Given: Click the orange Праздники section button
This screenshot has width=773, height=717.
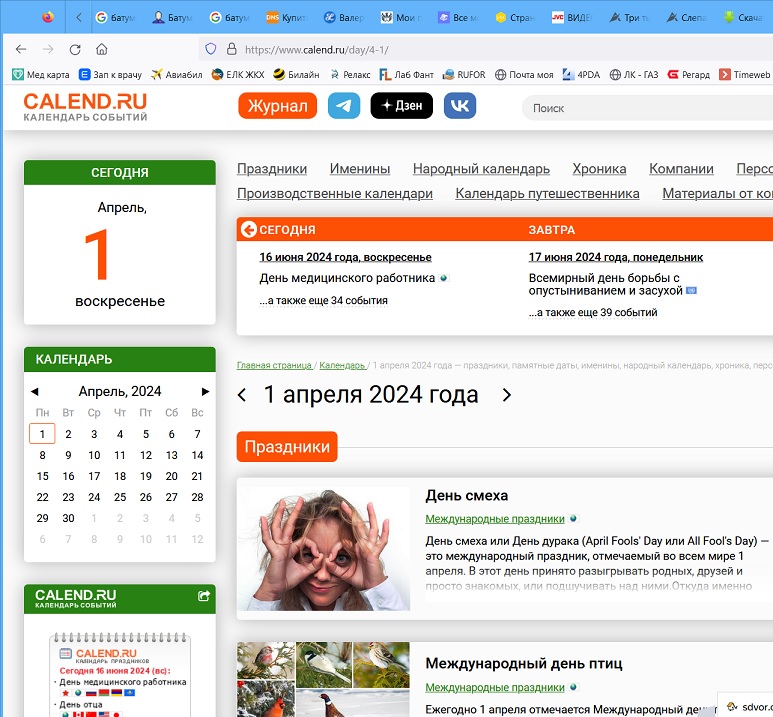Looking at the screenshot, I should [x=287, y=447].
